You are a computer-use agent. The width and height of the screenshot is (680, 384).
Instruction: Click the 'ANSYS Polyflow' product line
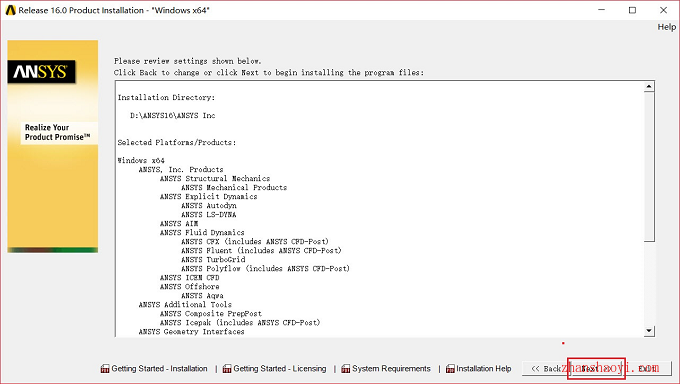tap(265, 269)
